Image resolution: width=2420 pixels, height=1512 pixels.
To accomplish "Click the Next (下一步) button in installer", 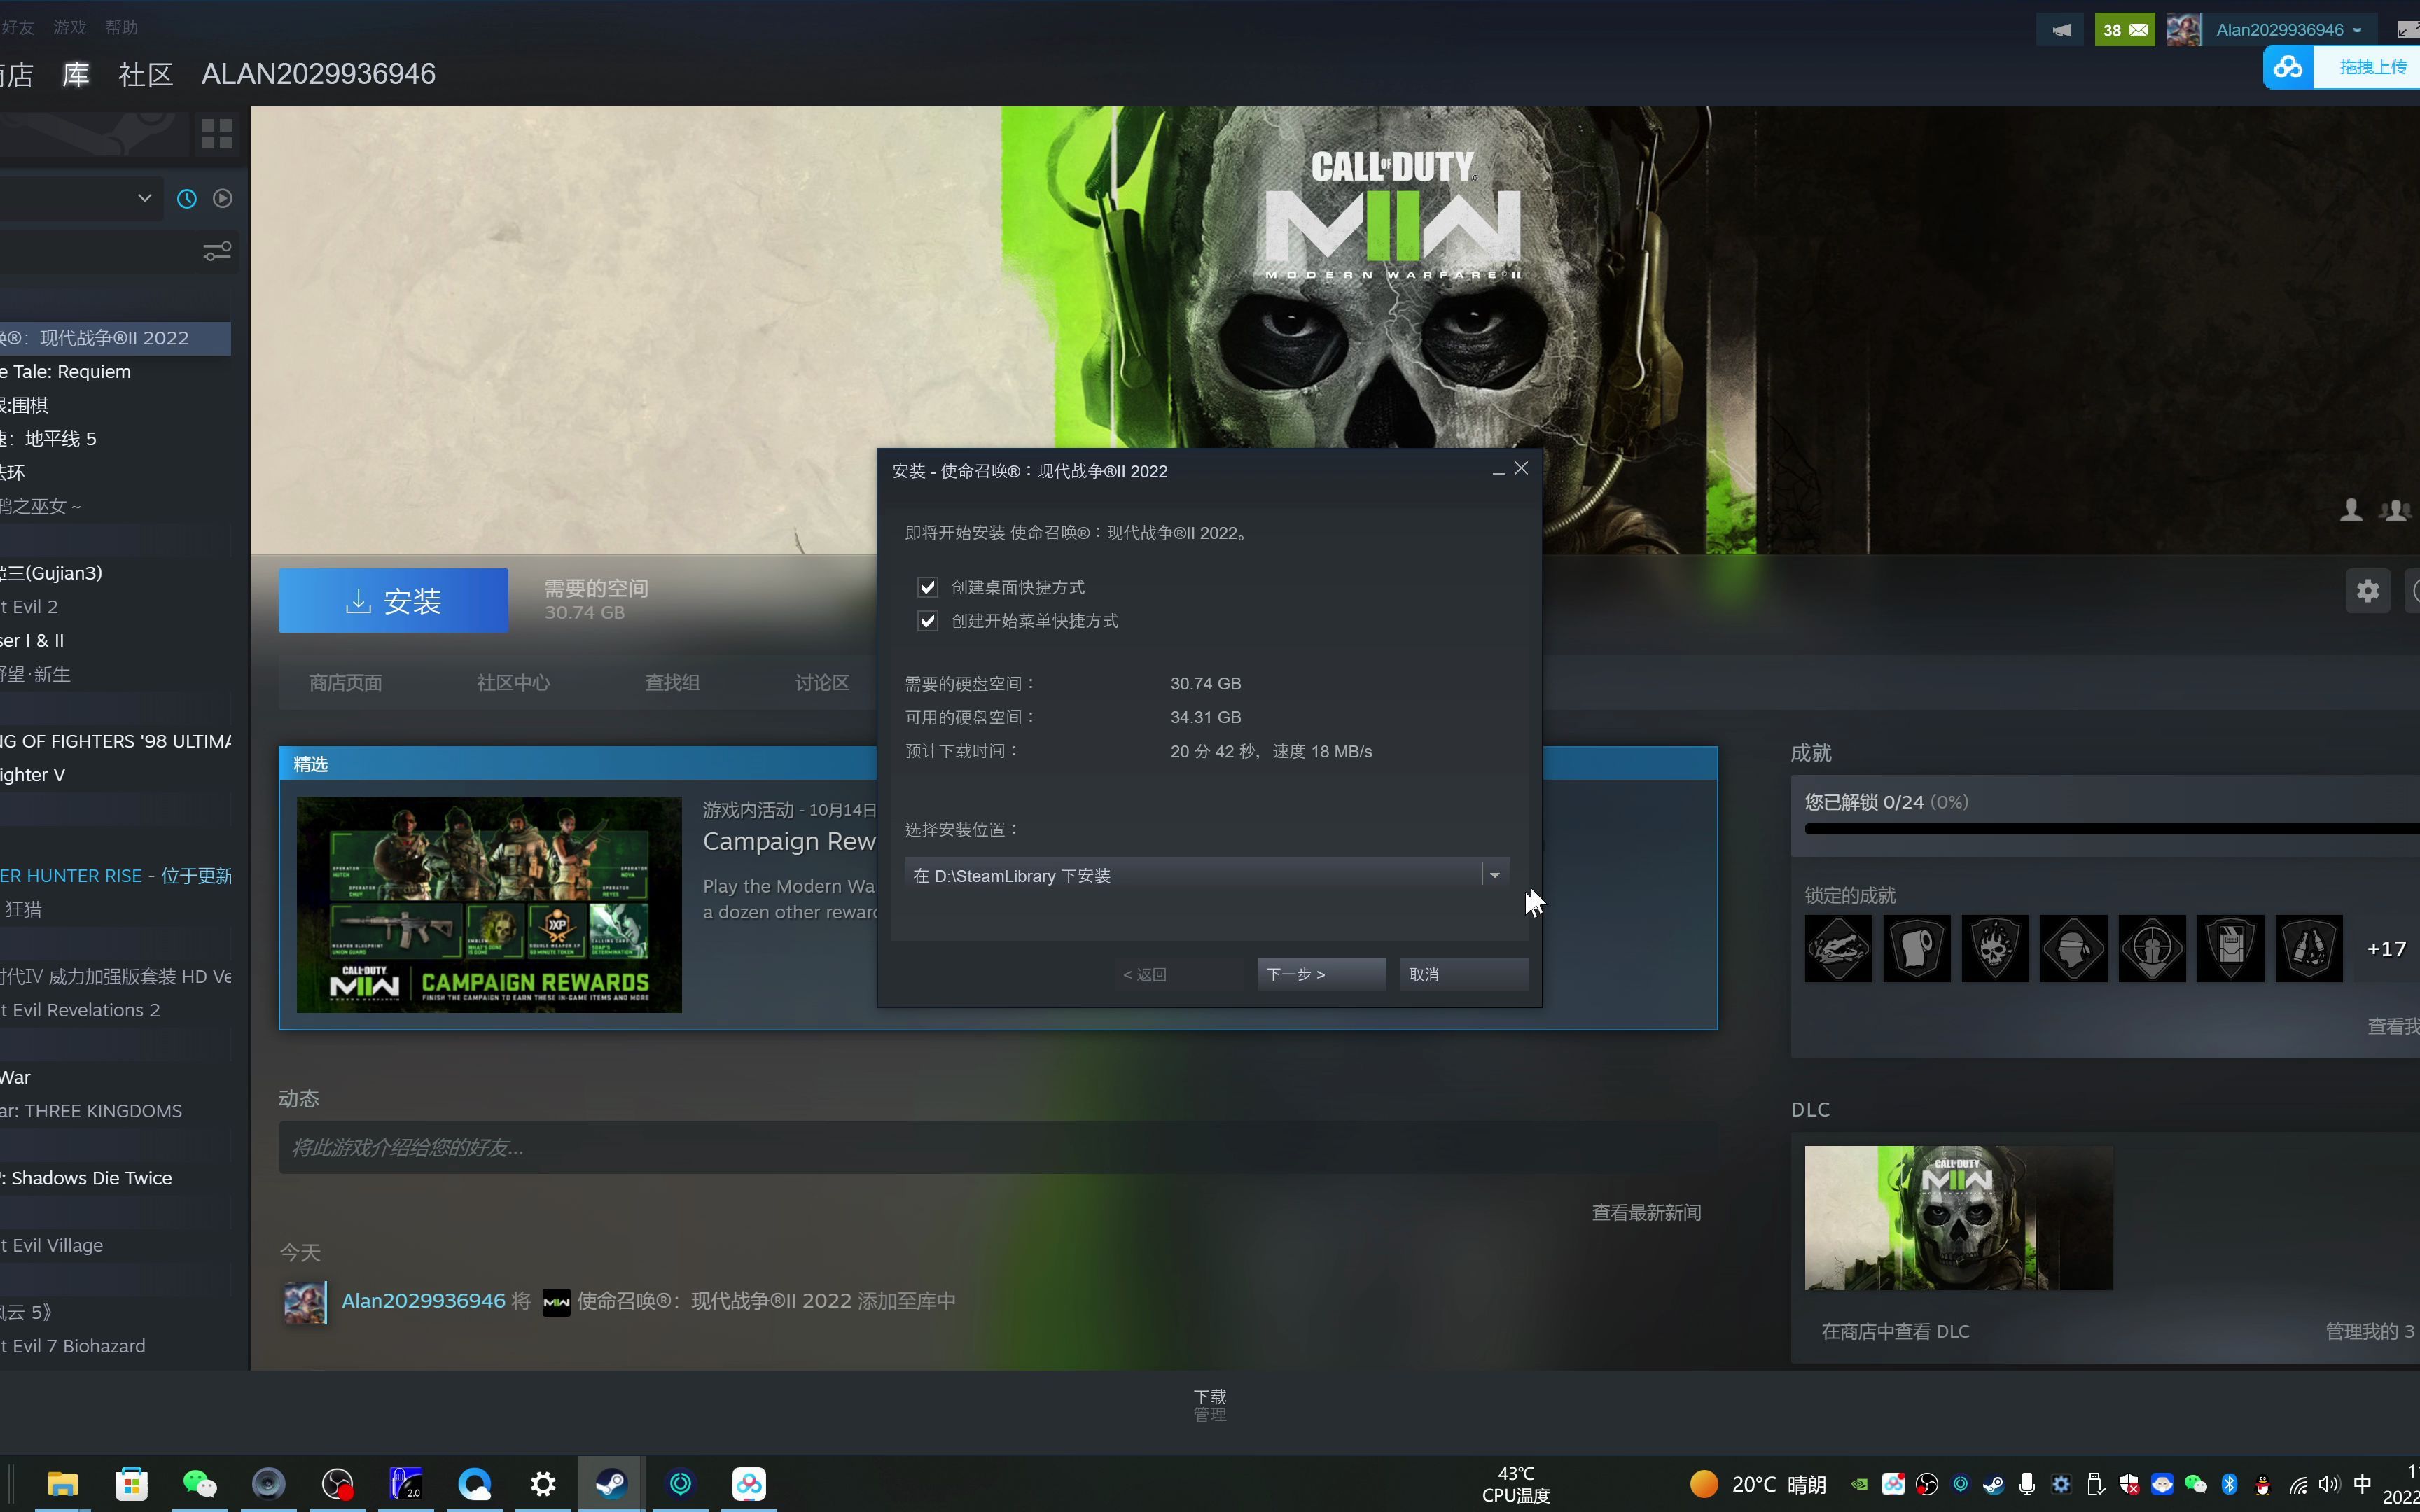I will (x=1321, y=974).
